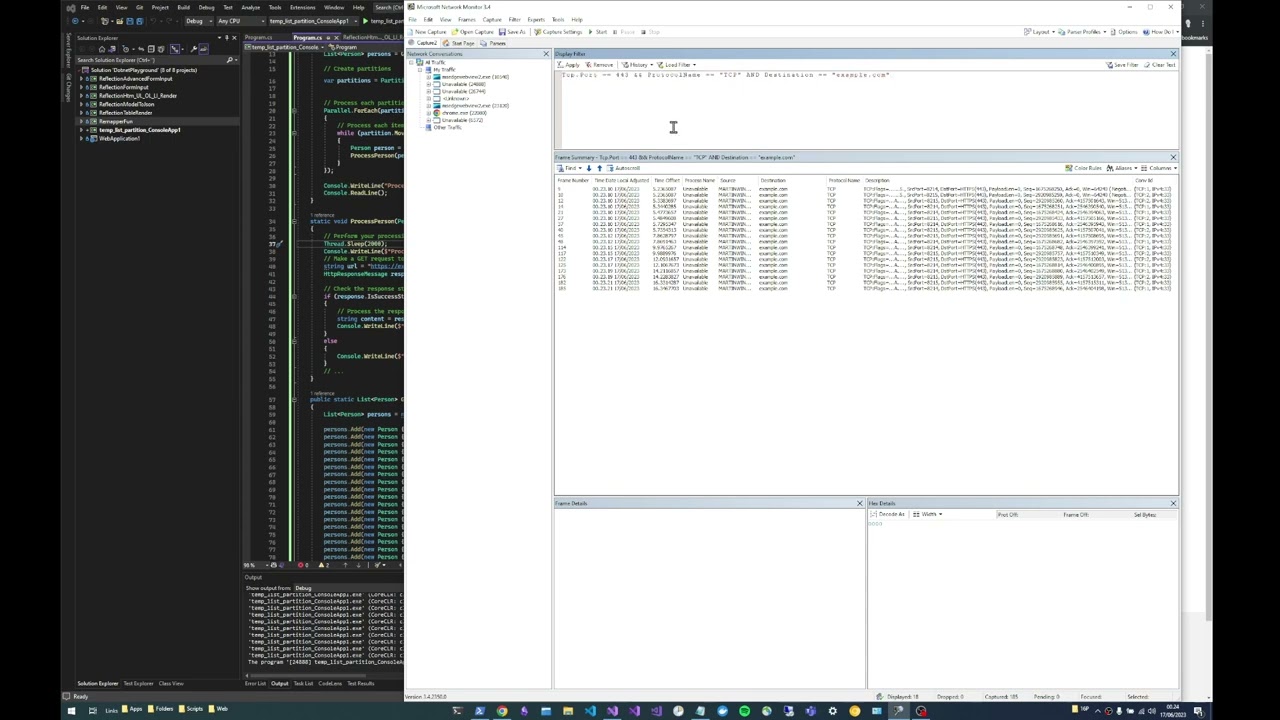Collapse the All Traffic tree node

click(411, 62)
